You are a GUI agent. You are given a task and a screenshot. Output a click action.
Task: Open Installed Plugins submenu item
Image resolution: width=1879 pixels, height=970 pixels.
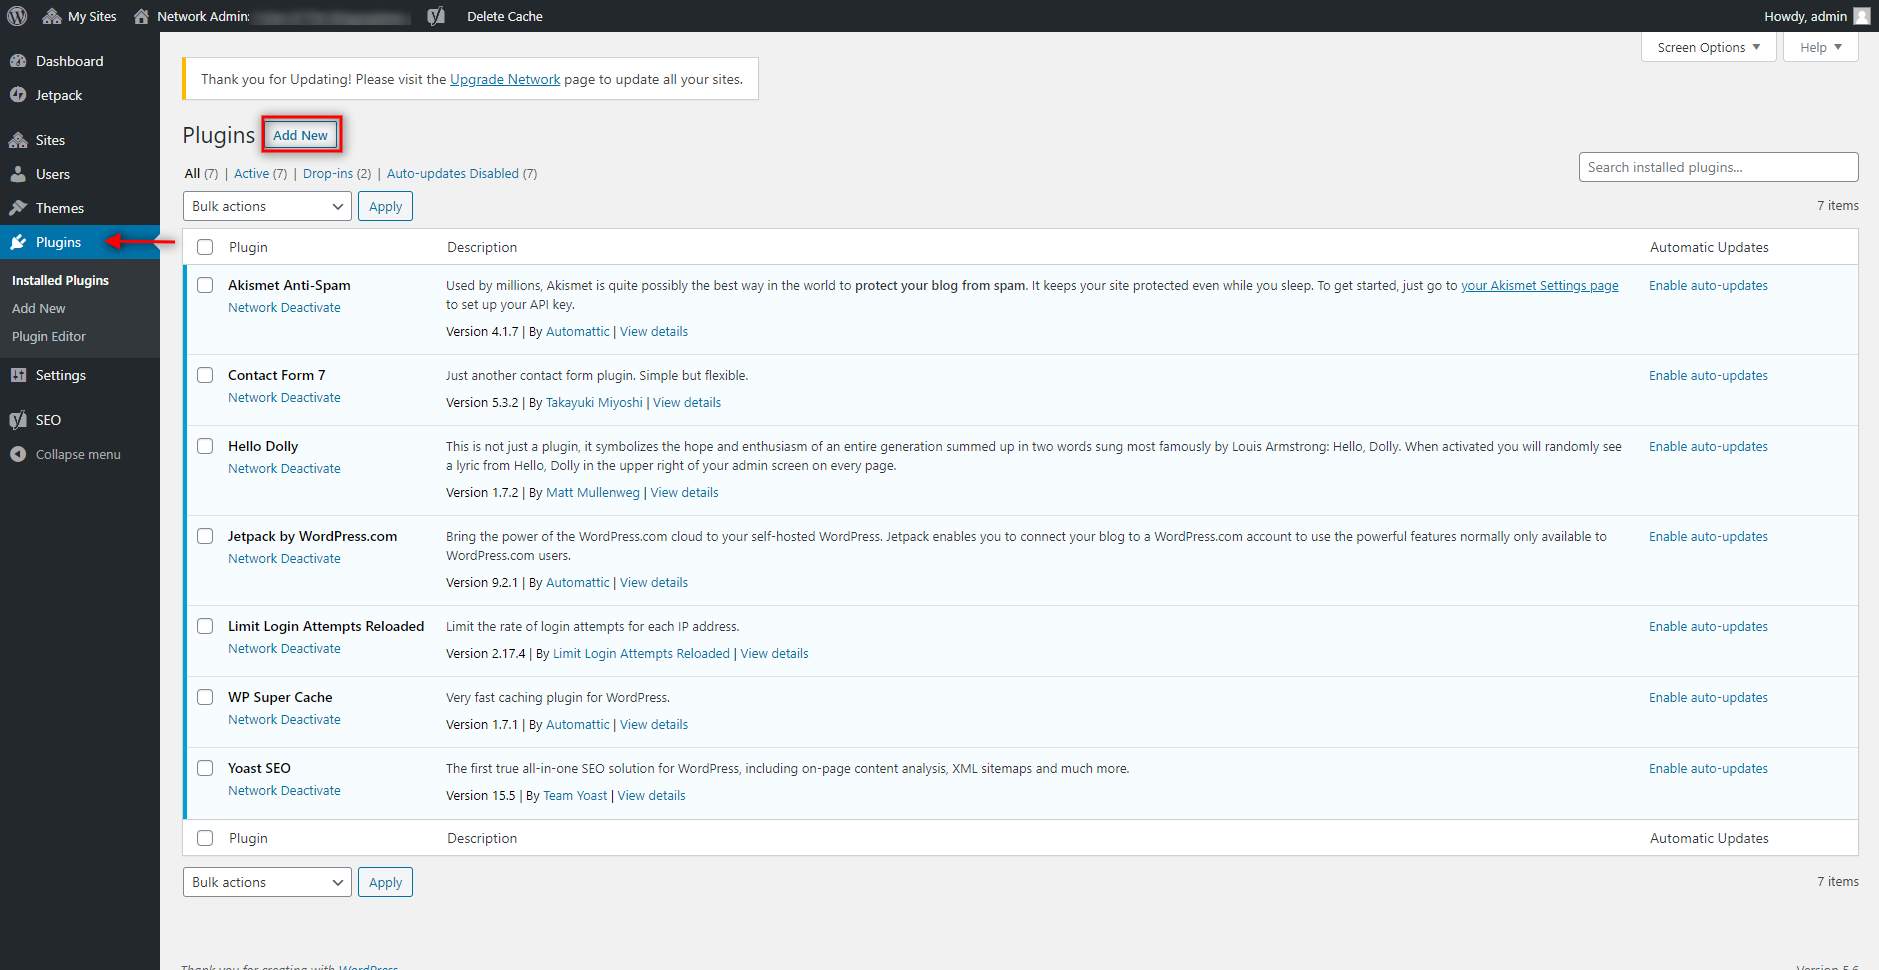60,281
